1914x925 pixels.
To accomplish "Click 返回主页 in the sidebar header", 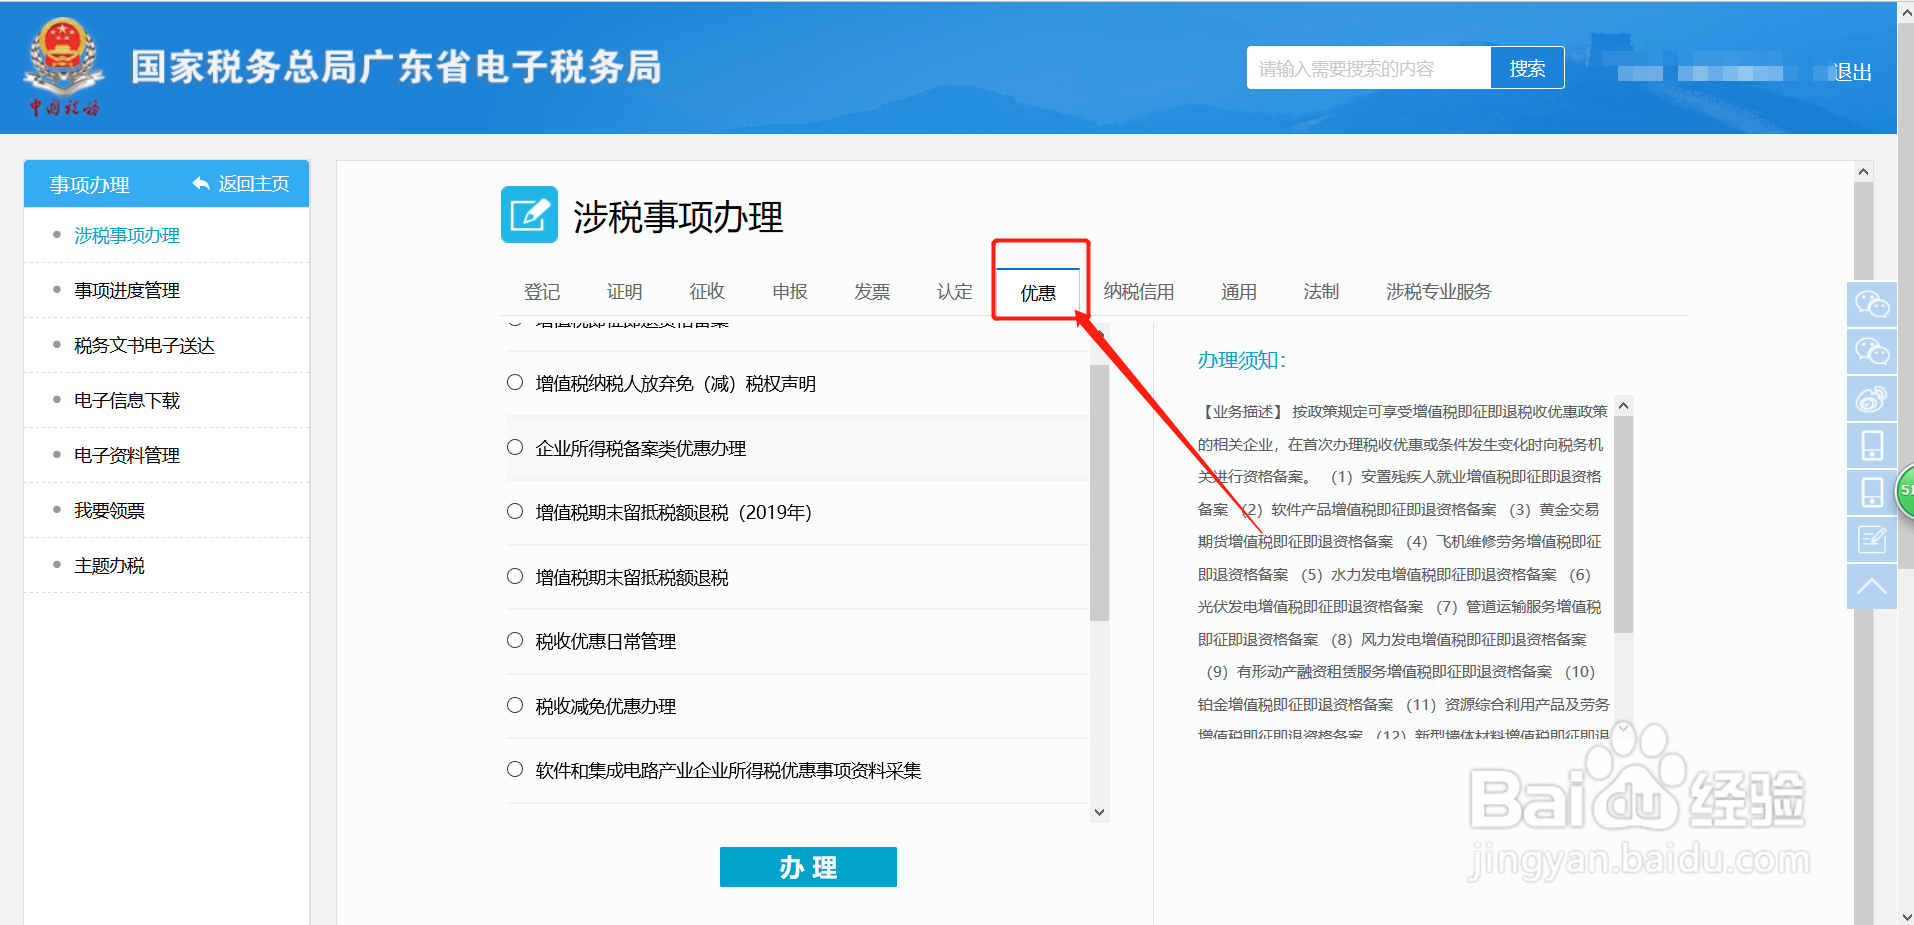I will (254, 183).
